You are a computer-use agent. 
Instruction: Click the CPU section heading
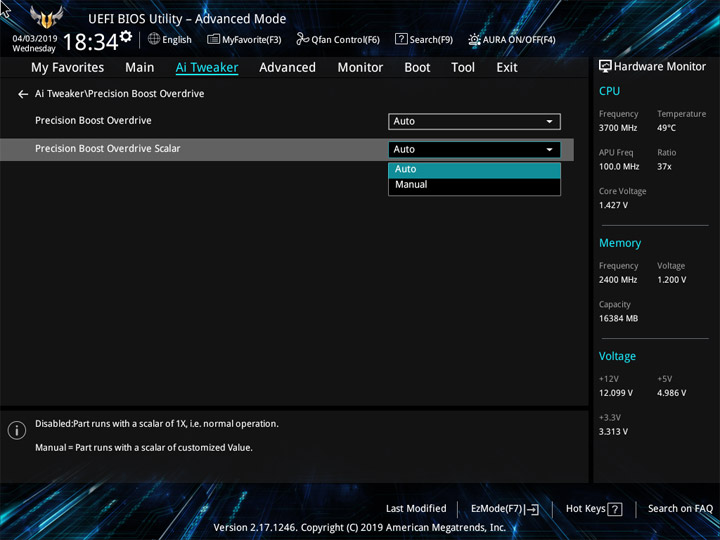[x=609, y=91]
